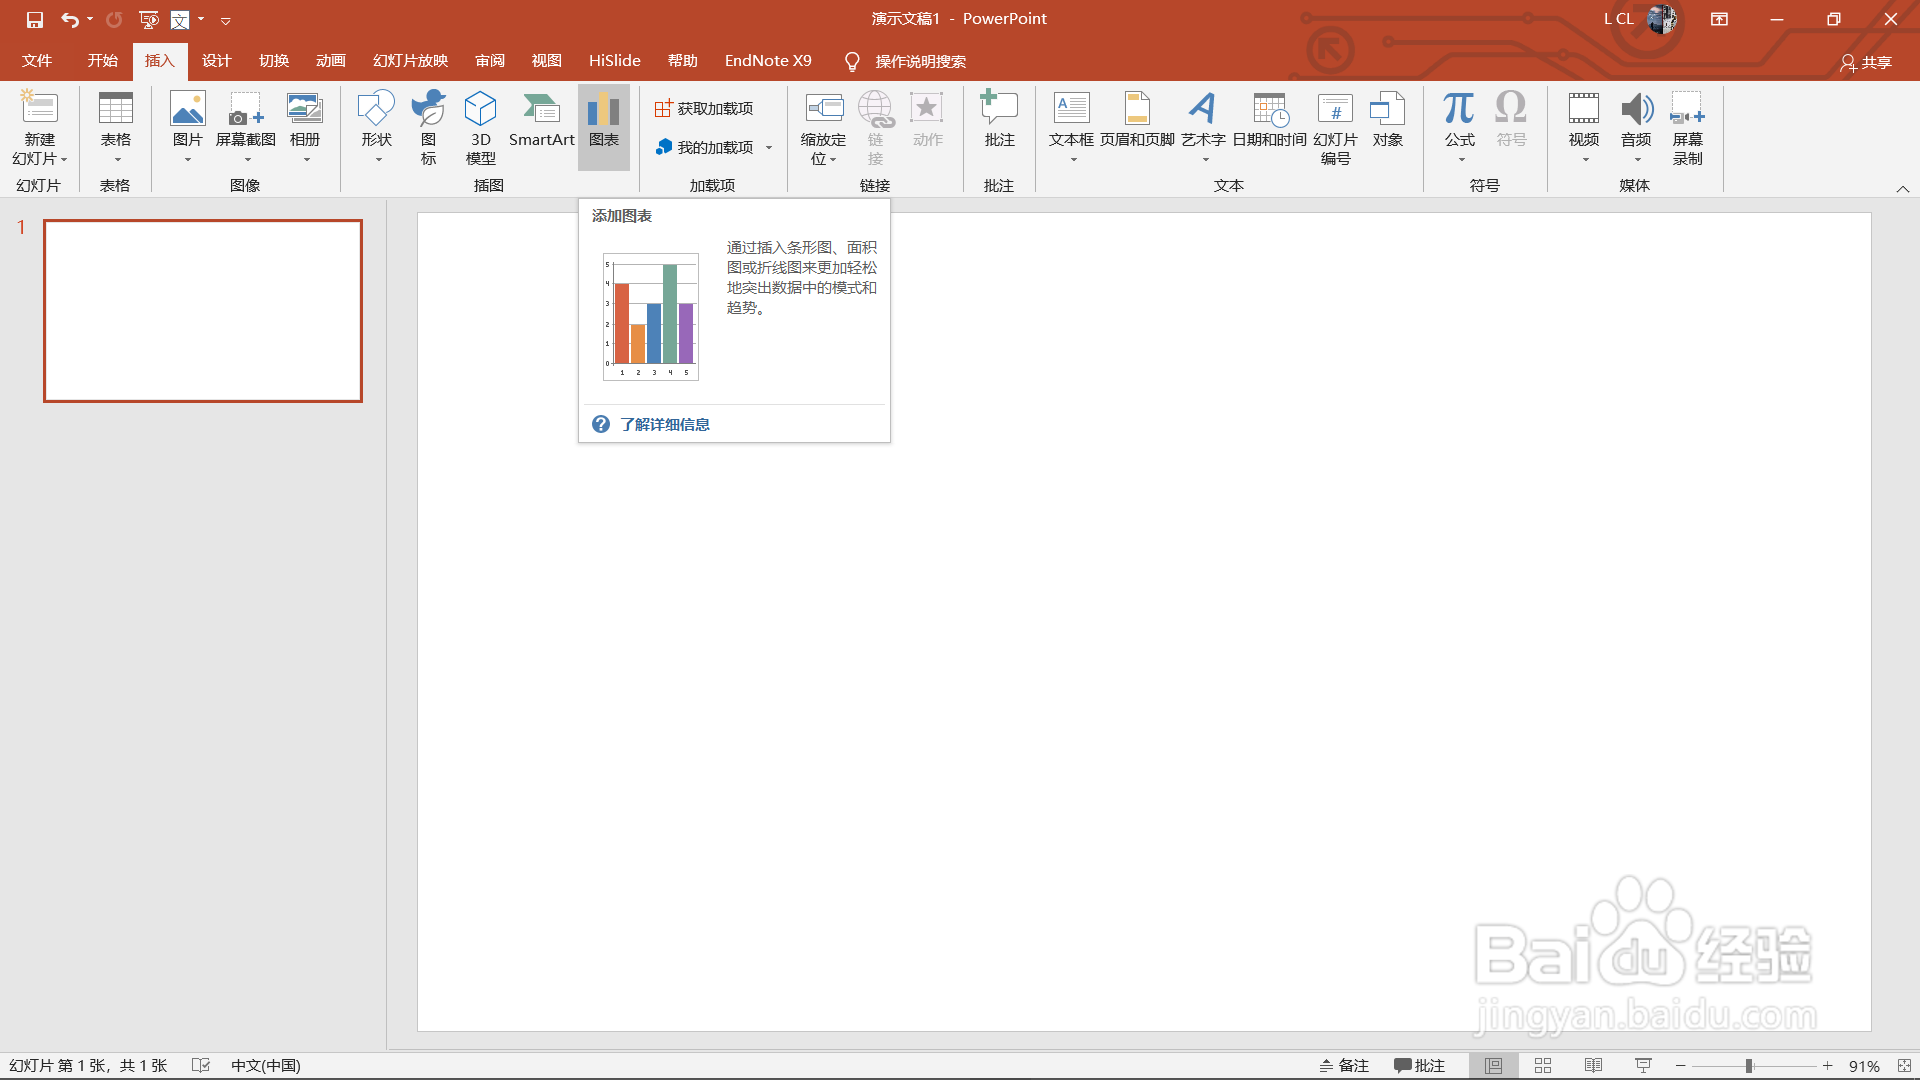Click Get Add-ins (获取加载项) button
Image resolution: width=1920 pixels, height=1080 pixels.
click(x=705, y=109)
